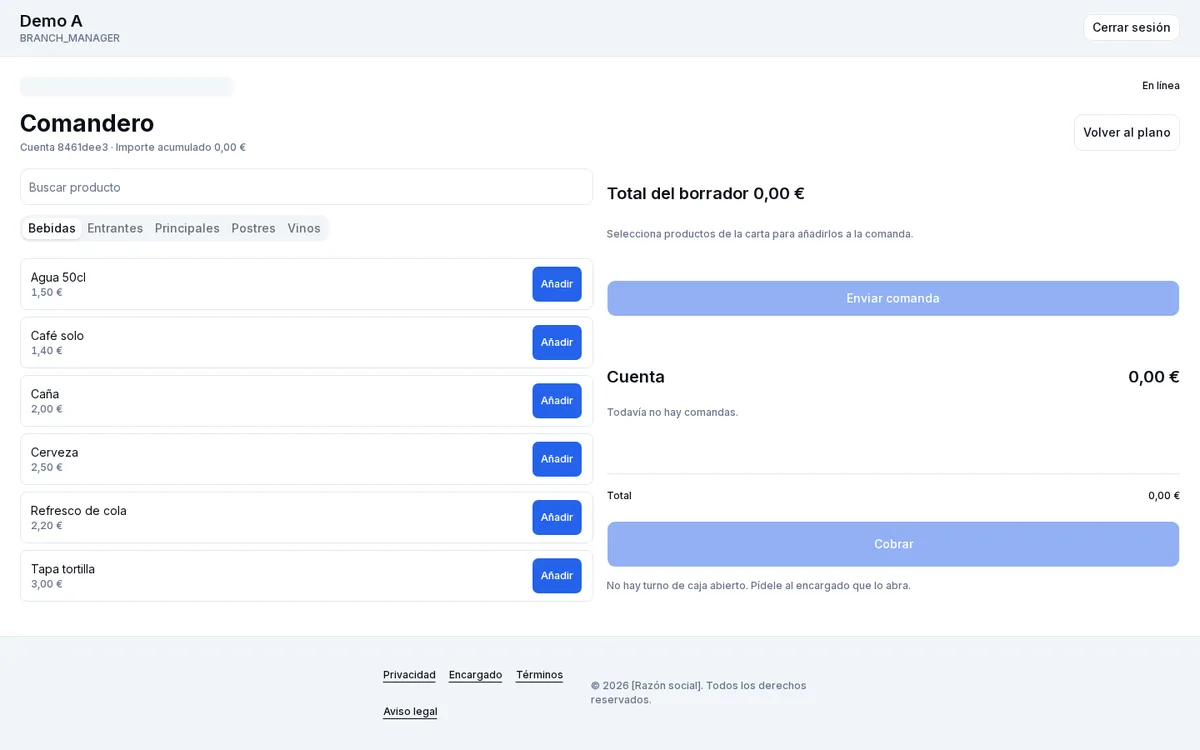Open the Entrantes category tab

pyautogui.click(x=115, y=228)
